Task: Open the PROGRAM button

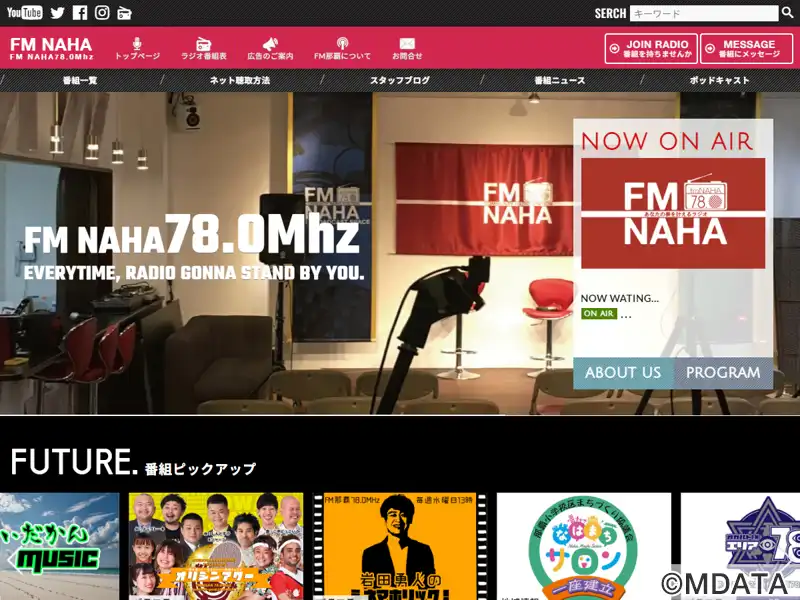Action: tap(723, 373)
